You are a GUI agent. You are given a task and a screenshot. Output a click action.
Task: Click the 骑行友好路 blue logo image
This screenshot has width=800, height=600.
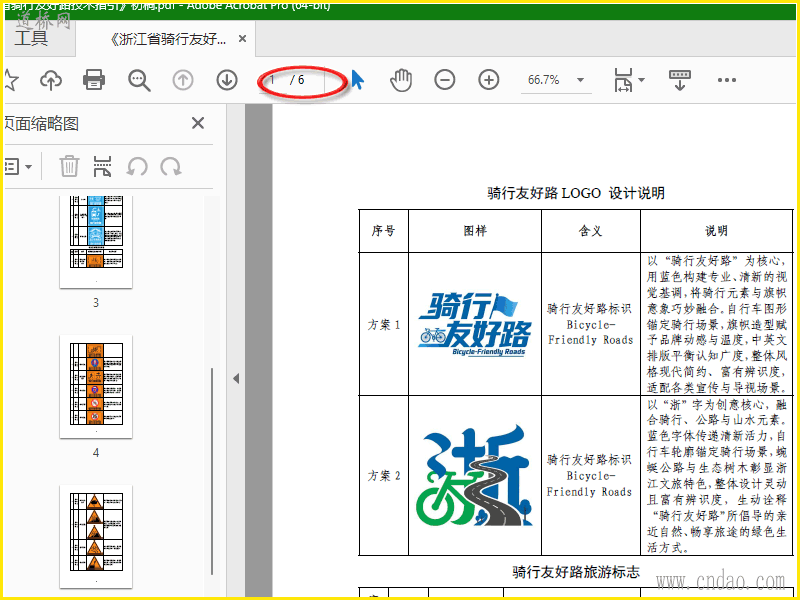(474, 324)
